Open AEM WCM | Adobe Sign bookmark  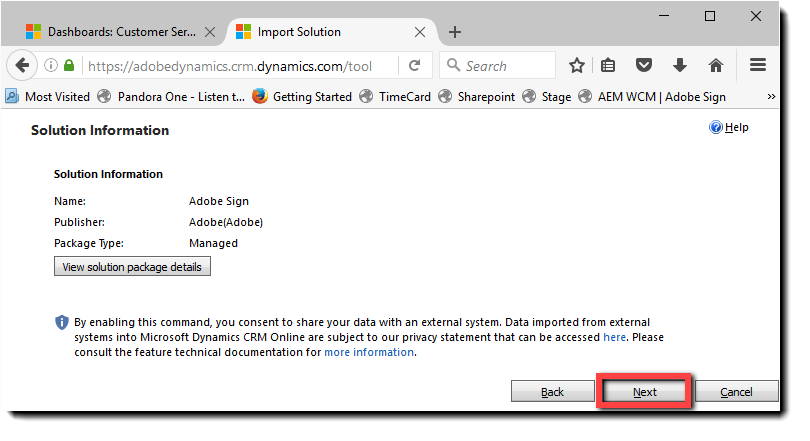pos(652,97)
